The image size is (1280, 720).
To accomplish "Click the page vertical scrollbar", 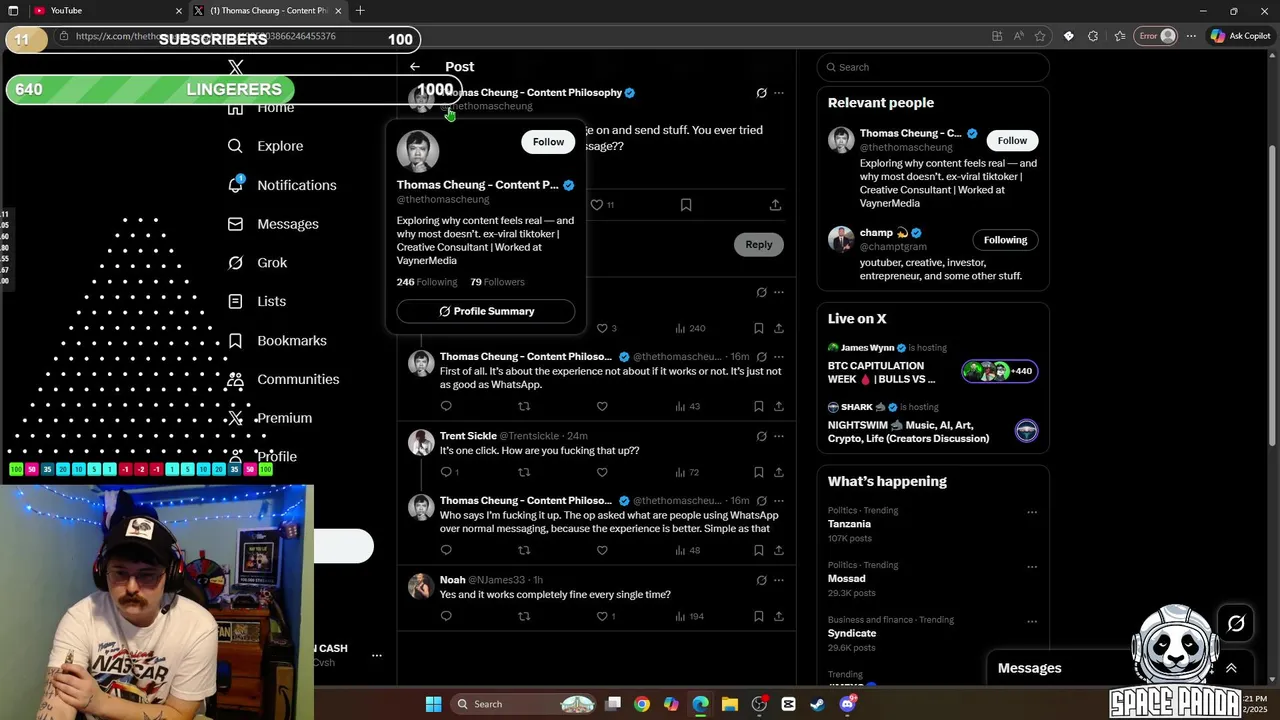I will click(1273, 295).
